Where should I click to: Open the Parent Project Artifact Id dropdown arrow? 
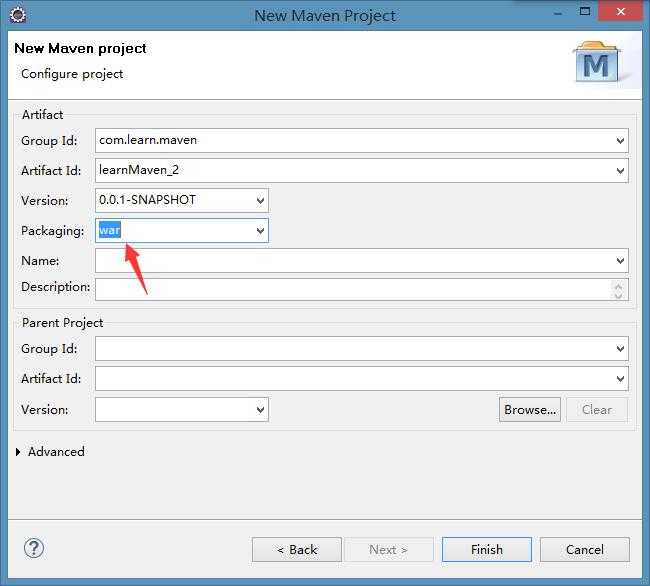620,379
